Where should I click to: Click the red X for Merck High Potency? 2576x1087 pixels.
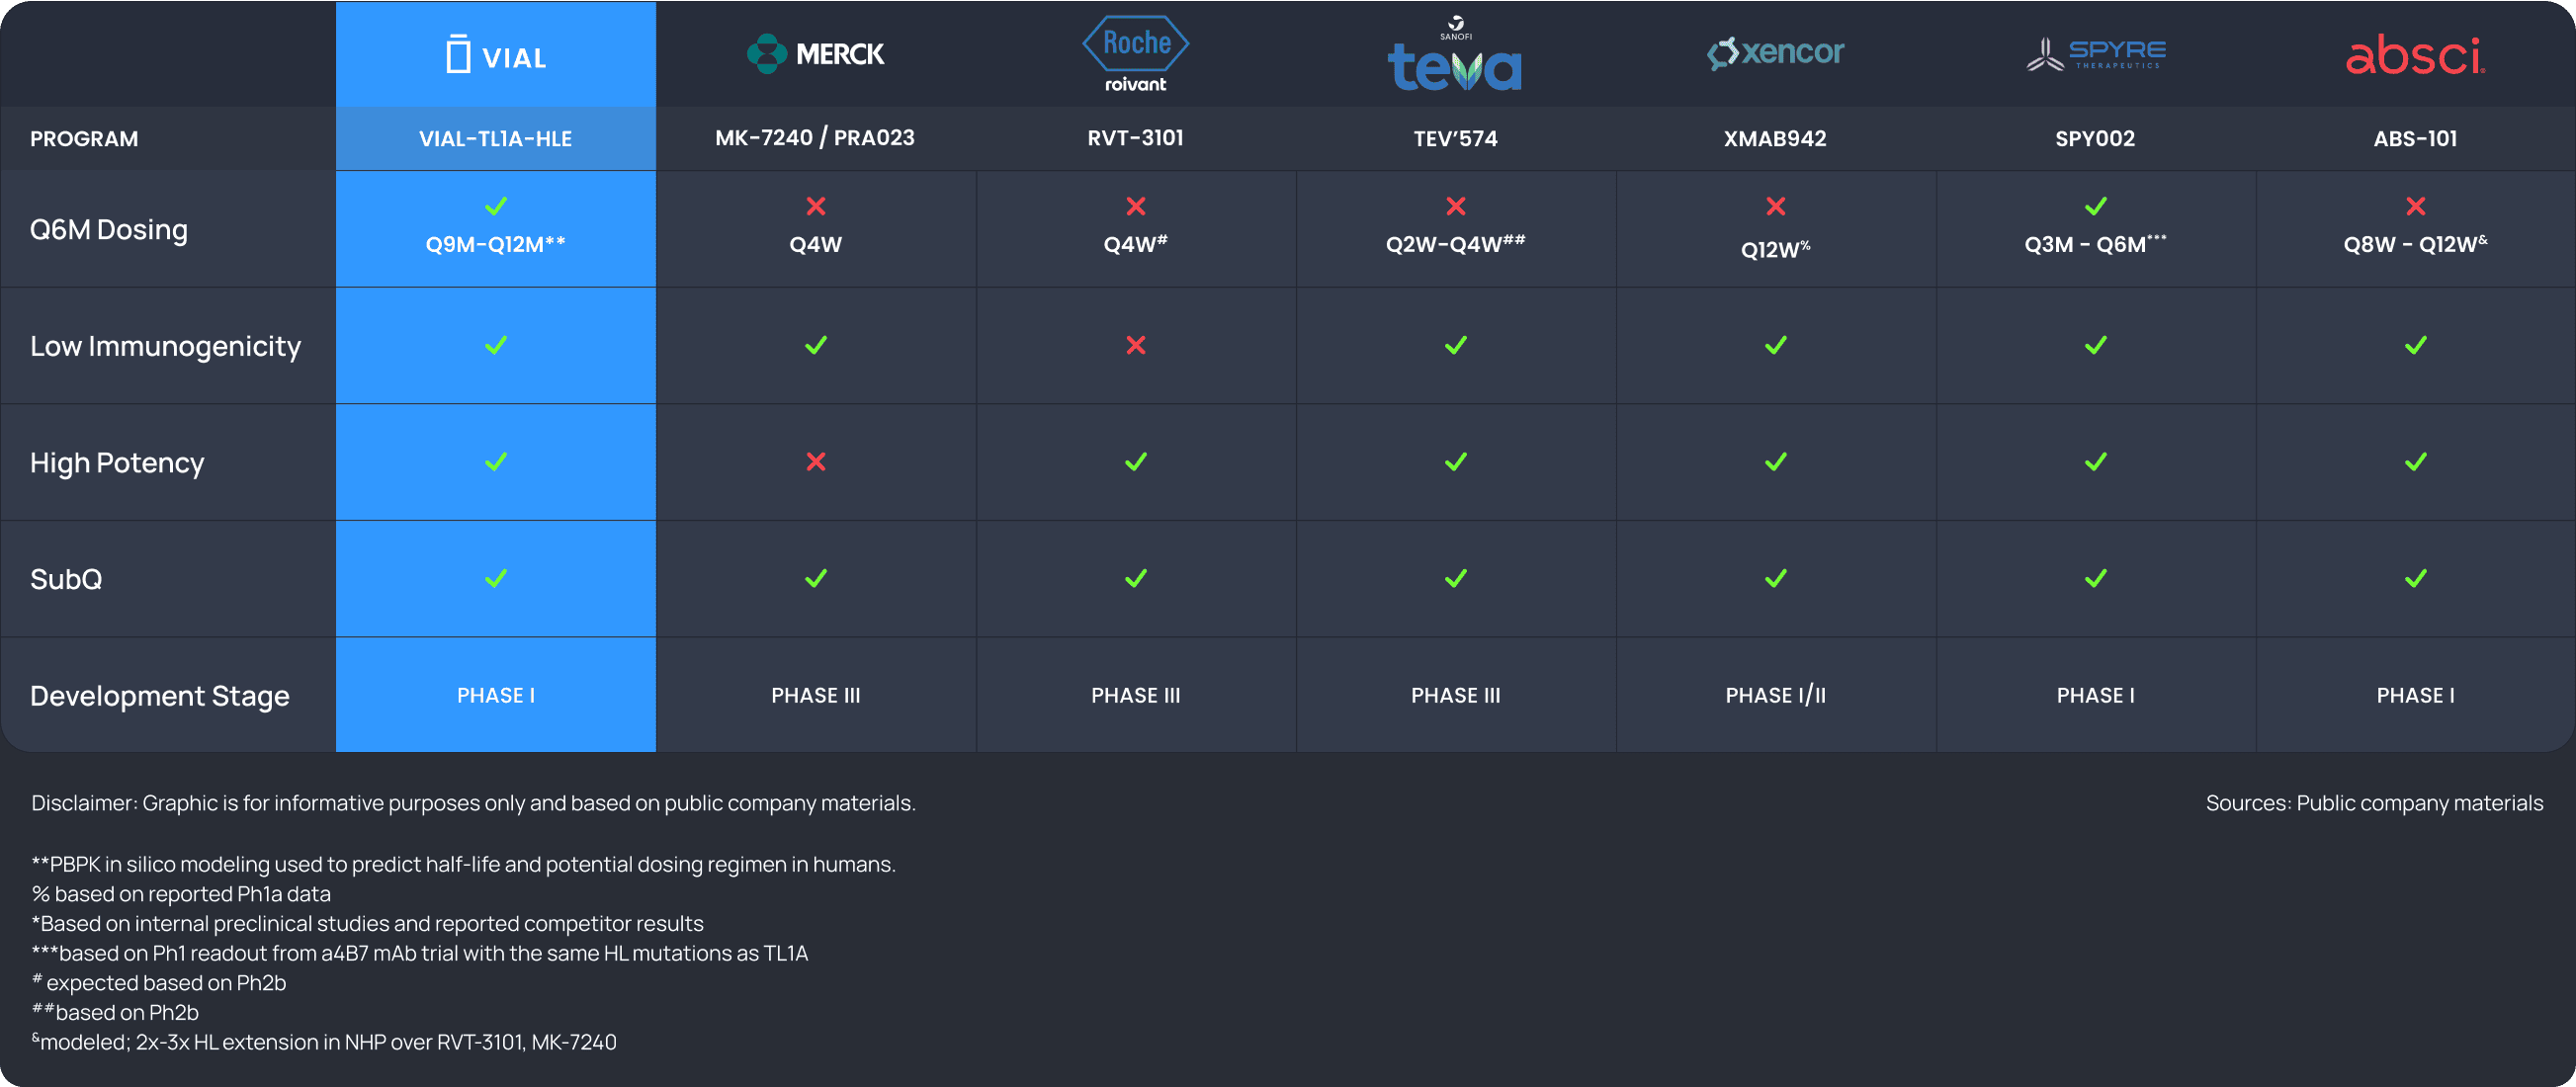[x=816, y=462]
